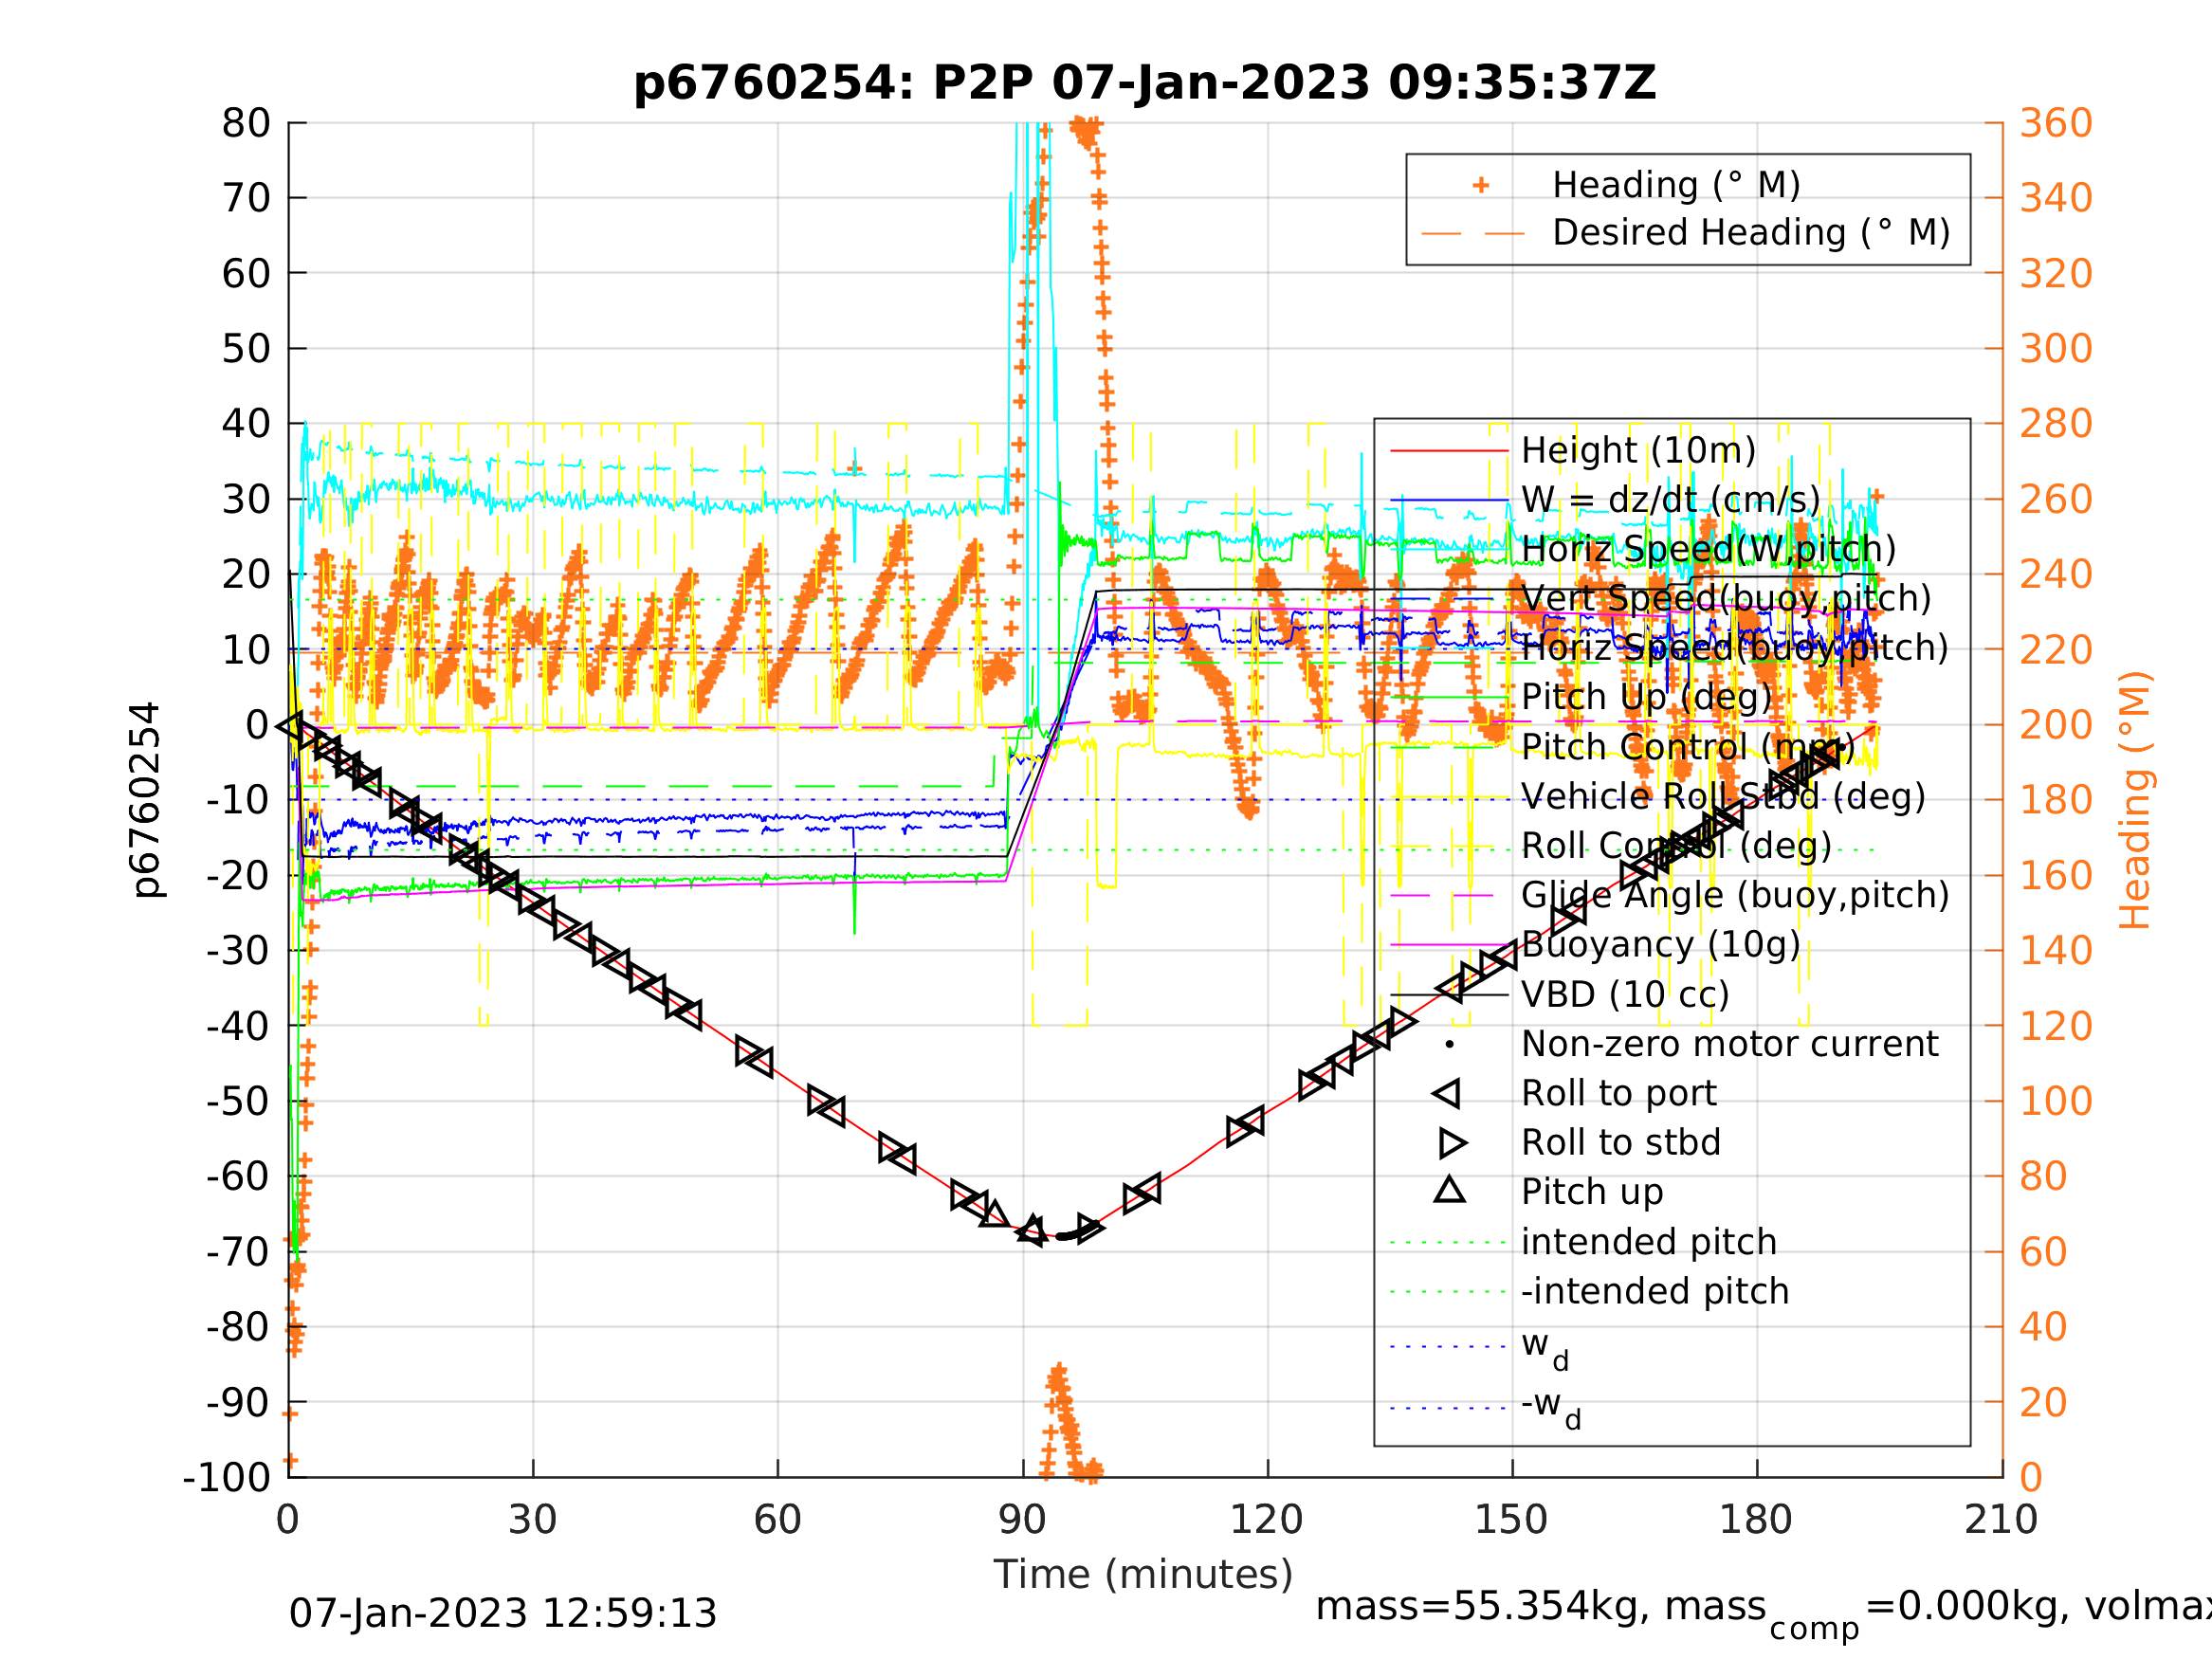Click the '200' tick on right heading axis
The image size is (2212, 1659).
point(2056,725)
